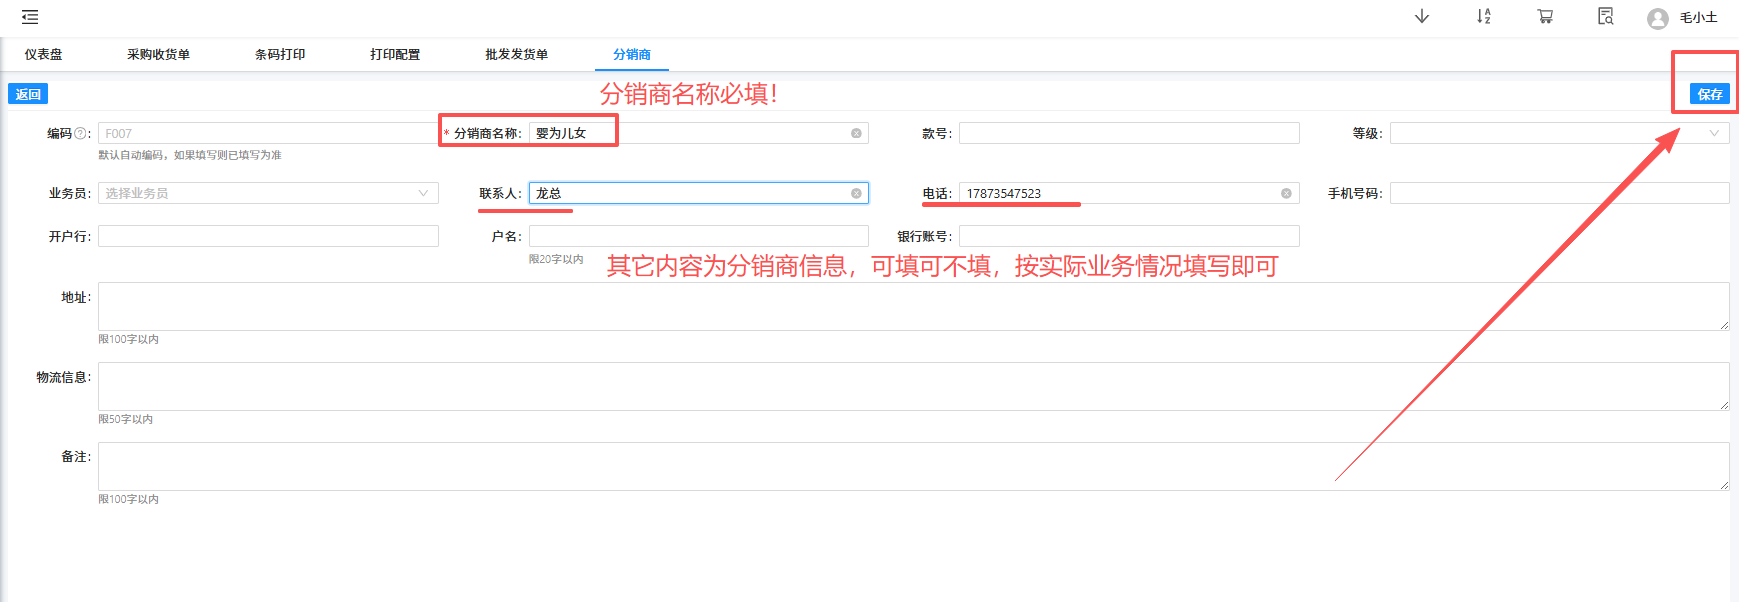Open the 采购收货单 tab
Viewport: 1739px width, 602px height.
[158, 55]
